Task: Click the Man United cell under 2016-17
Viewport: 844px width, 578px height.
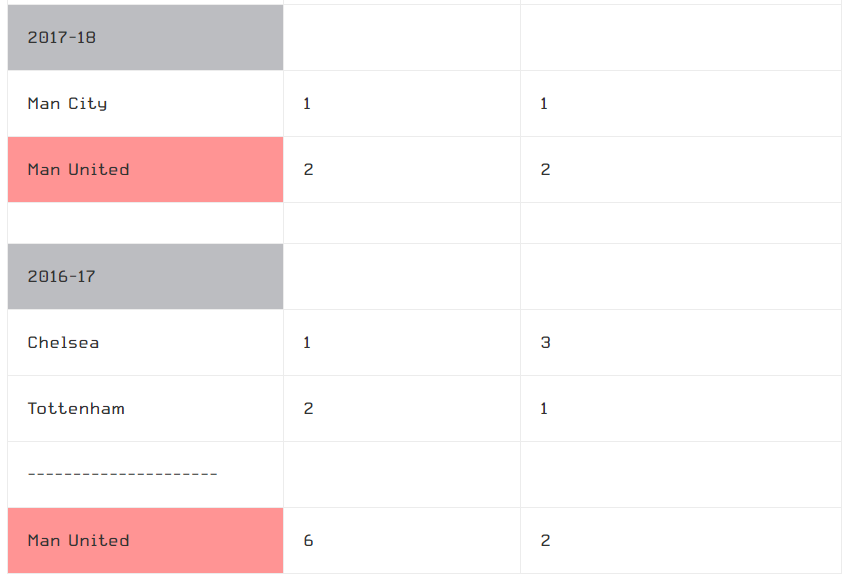Action: [x=145, y=541]
